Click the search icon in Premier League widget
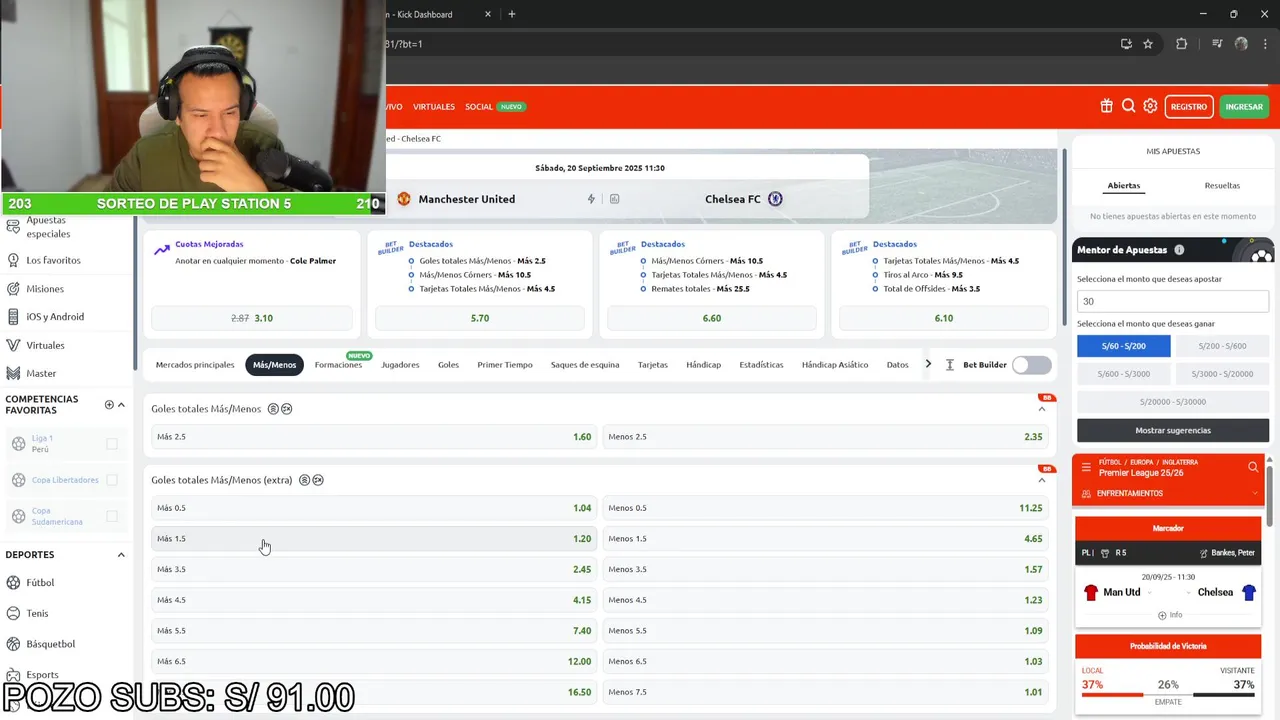Image resolution: width=1280 pixels, height=720 pixels. tap(1253, 467)
